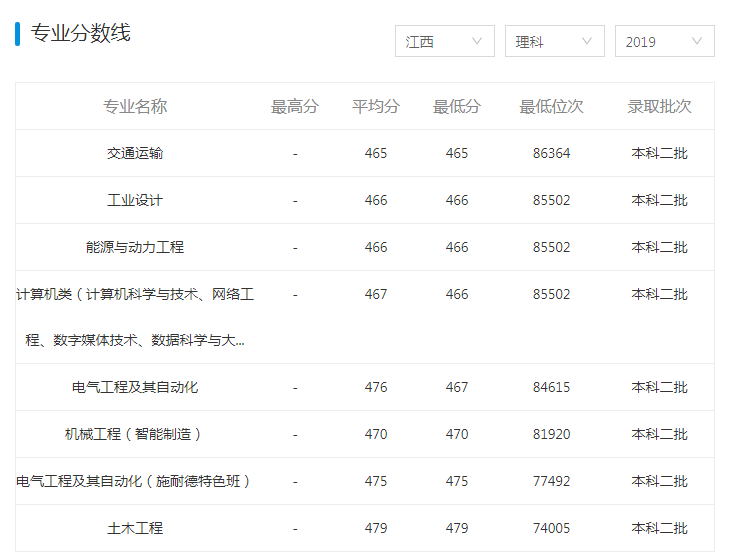Image resolution: width=753 pixels, height=554 pixels.
Task: Click the 录取批次 column header
Action: click(x=659, y=106)
